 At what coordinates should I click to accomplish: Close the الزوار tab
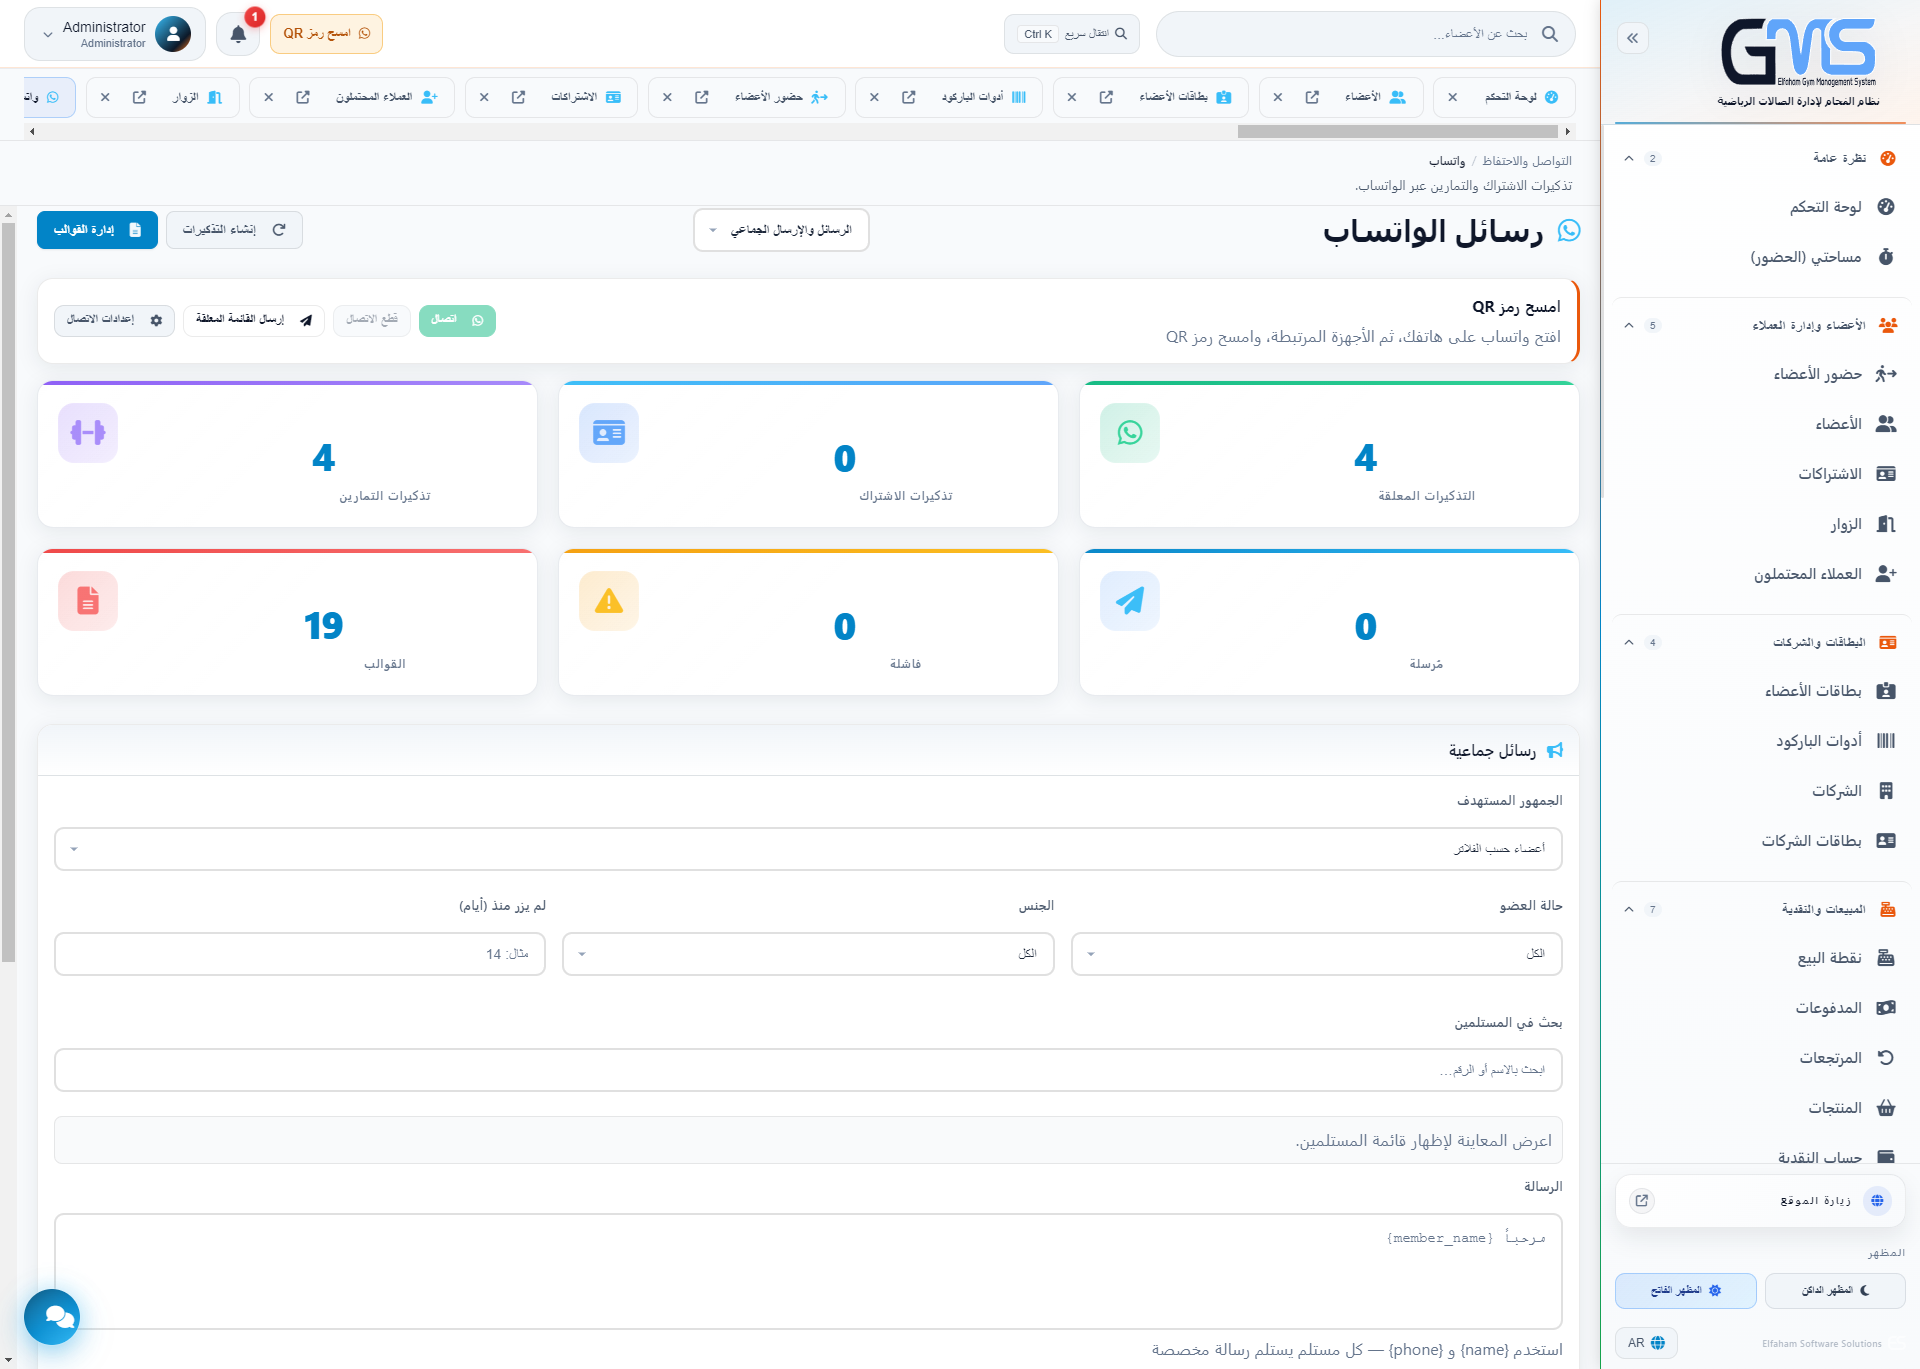[x=105, y=97]
